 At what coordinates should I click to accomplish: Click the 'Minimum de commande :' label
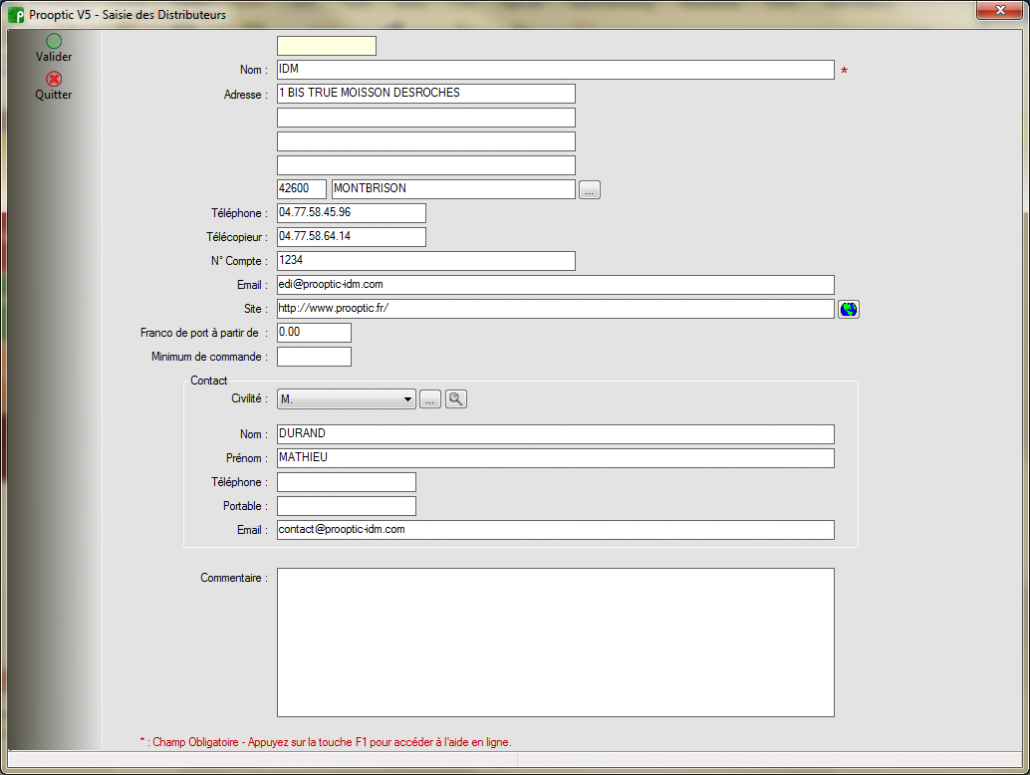coord(210,357)
